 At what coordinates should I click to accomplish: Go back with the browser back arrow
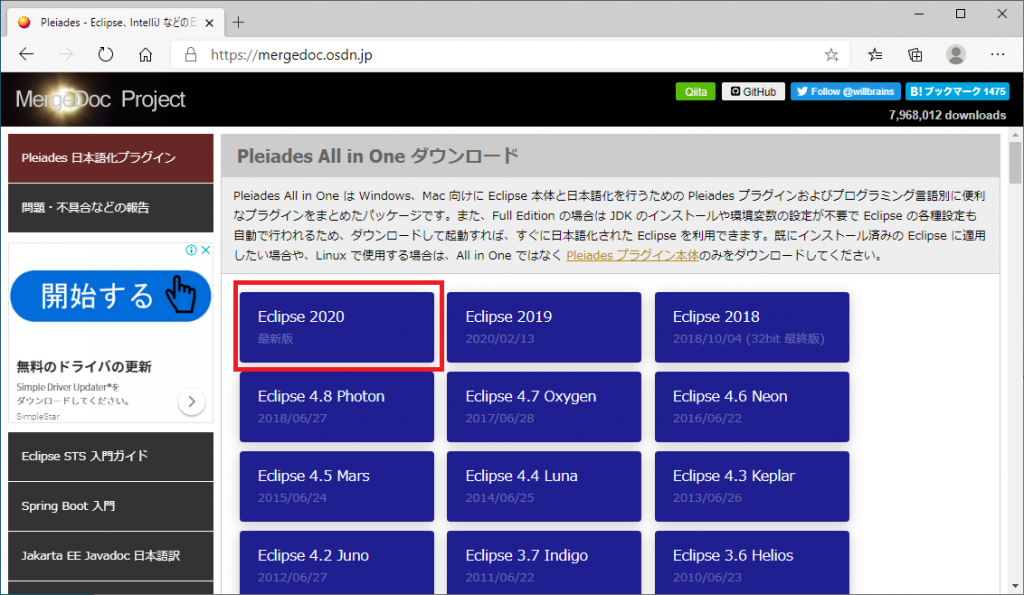(x=27, y=54)
